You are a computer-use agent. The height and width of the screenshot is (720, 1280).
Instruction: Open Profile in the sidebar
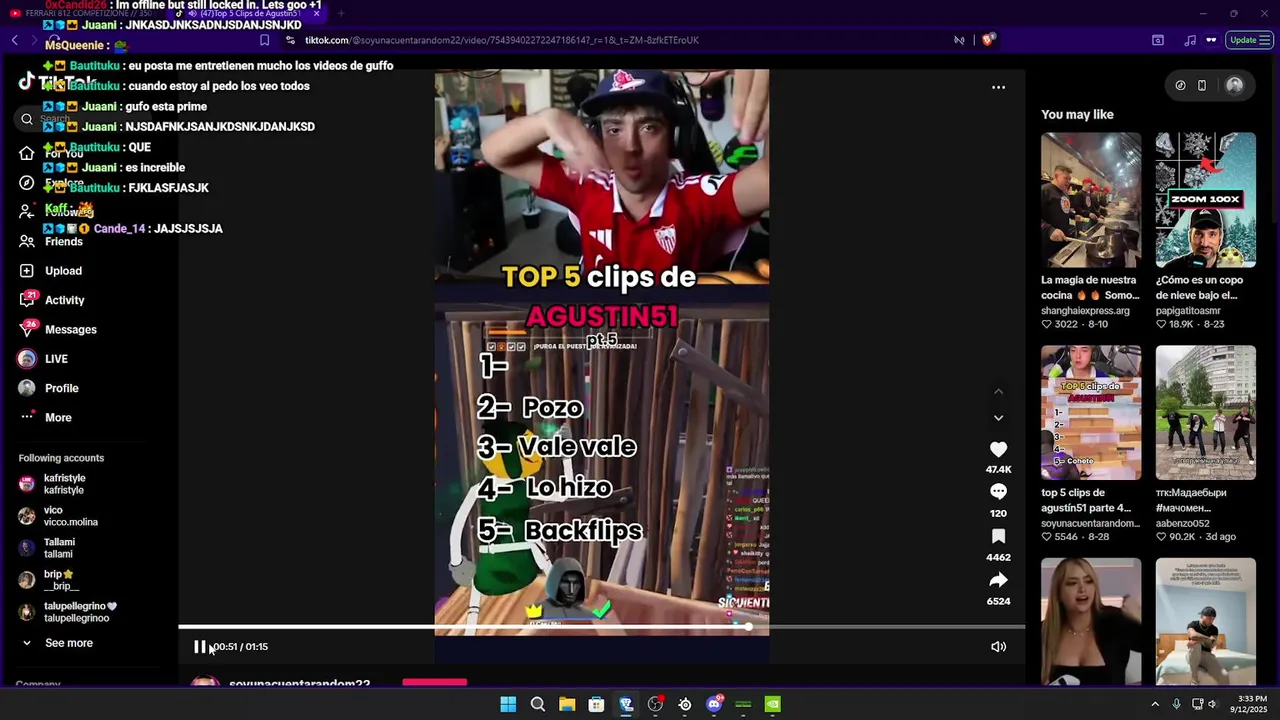pos(61,388)
